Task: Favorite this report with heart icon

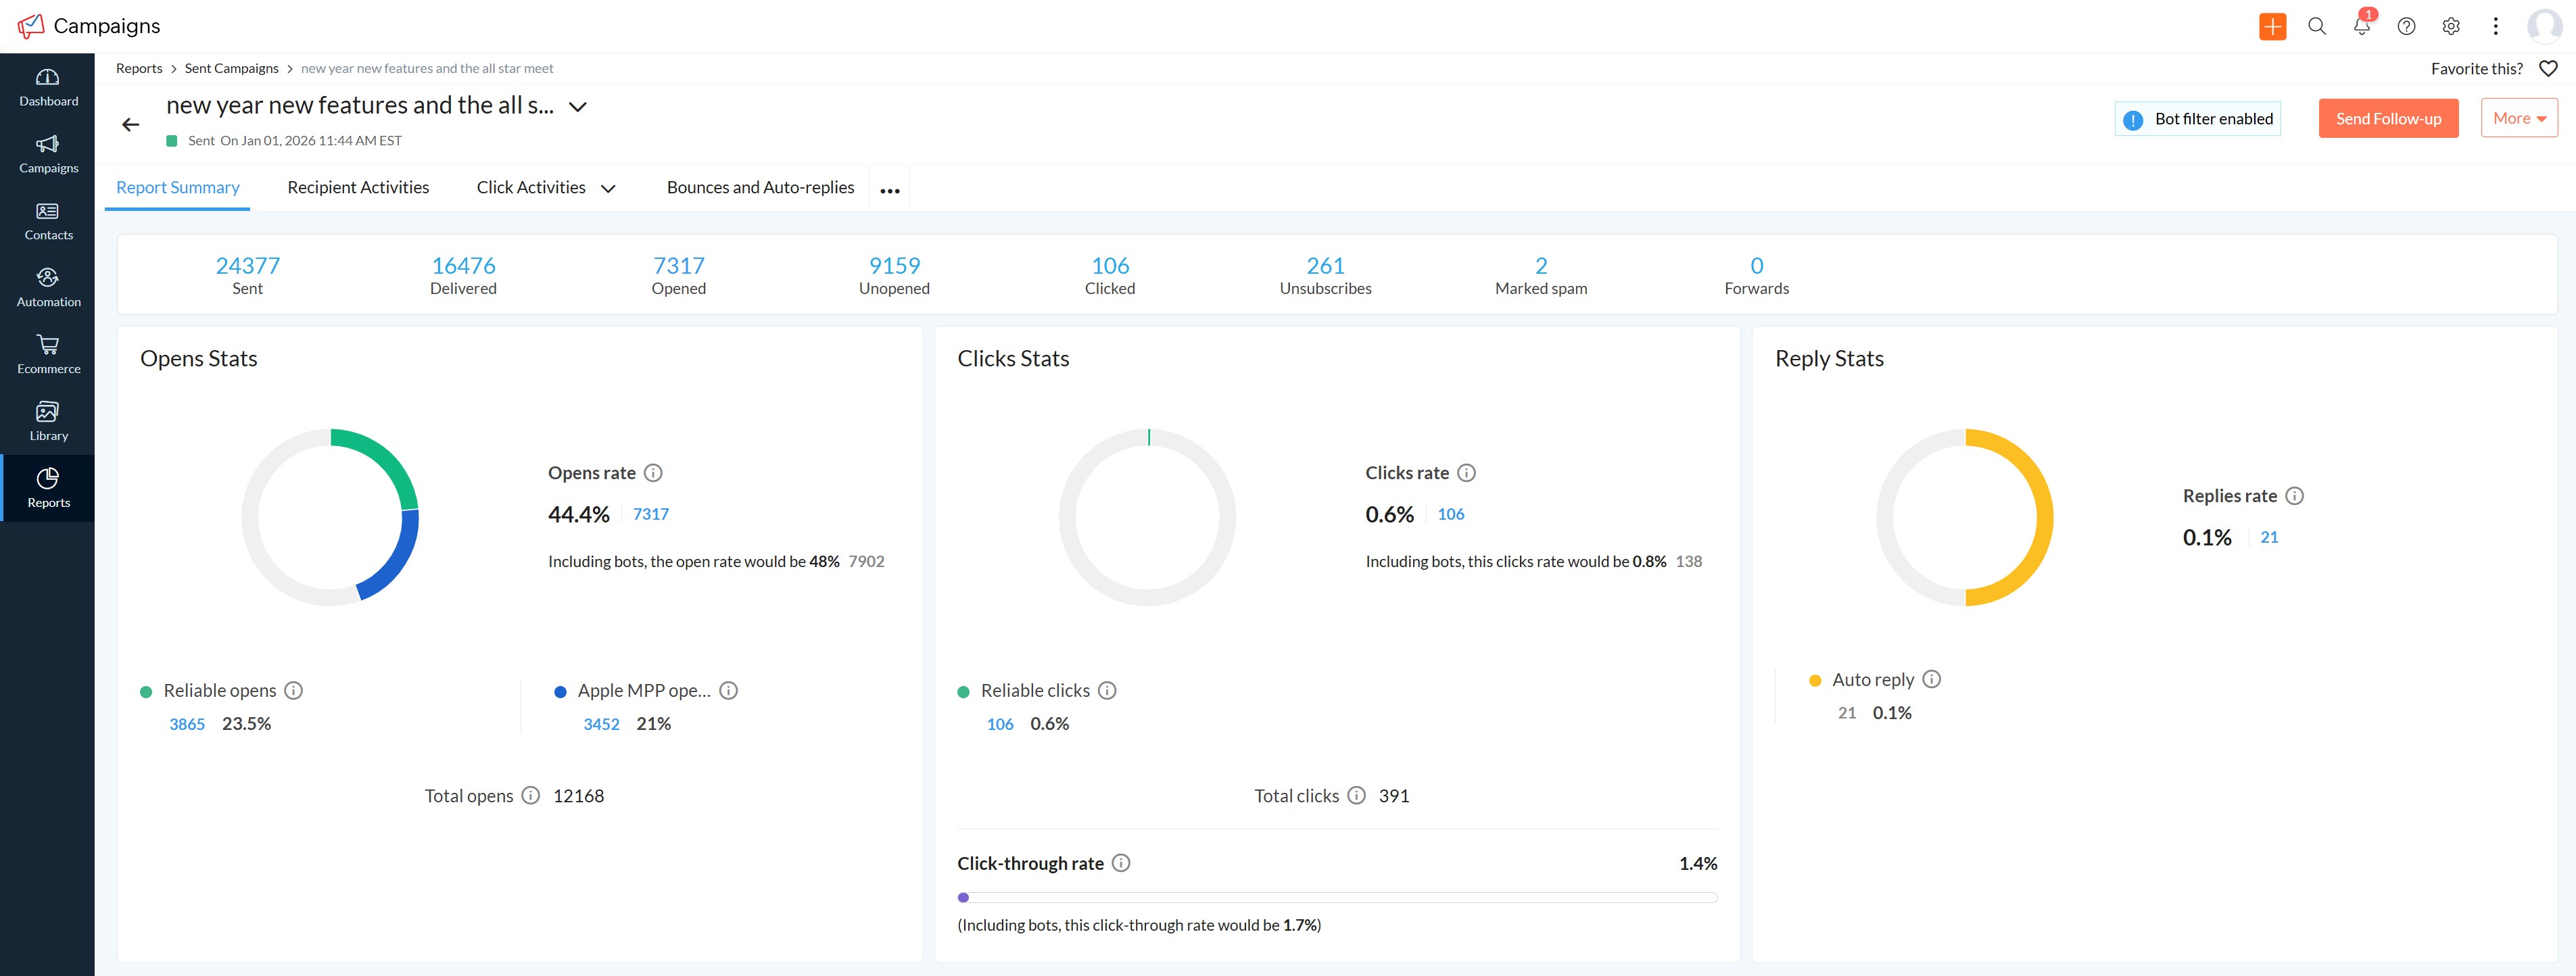Action: [x=2548, y=68]
